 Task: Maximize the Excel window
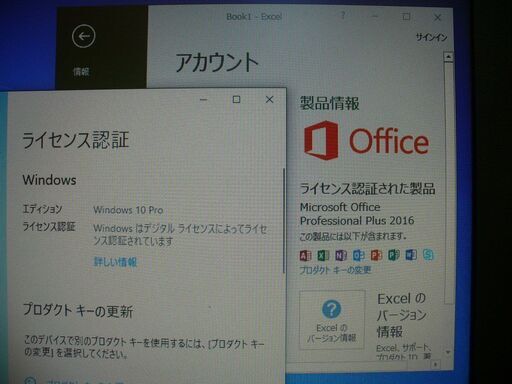(406, 17)
